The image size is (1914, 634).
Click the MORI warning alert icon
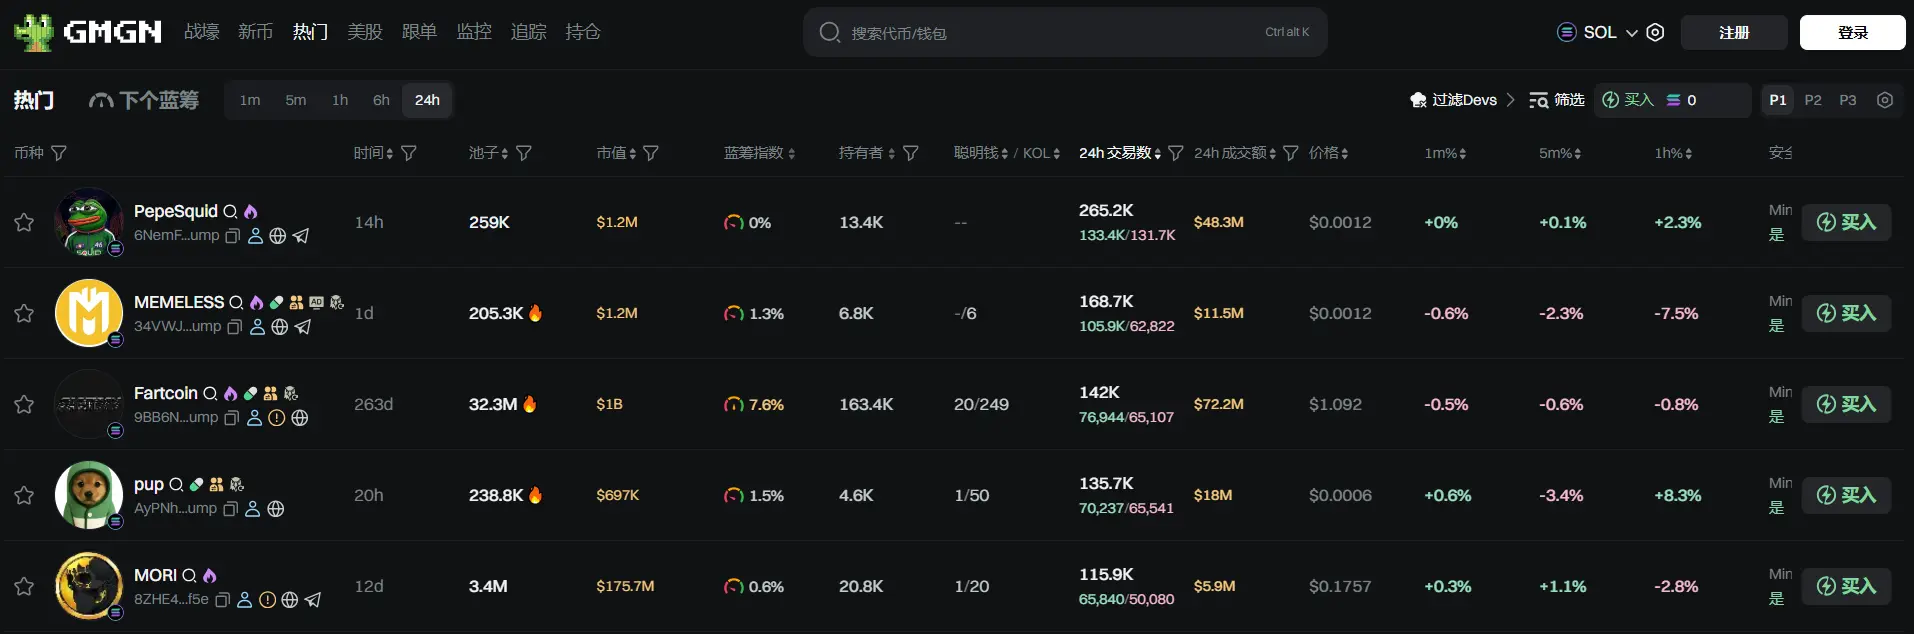[267, 600]
